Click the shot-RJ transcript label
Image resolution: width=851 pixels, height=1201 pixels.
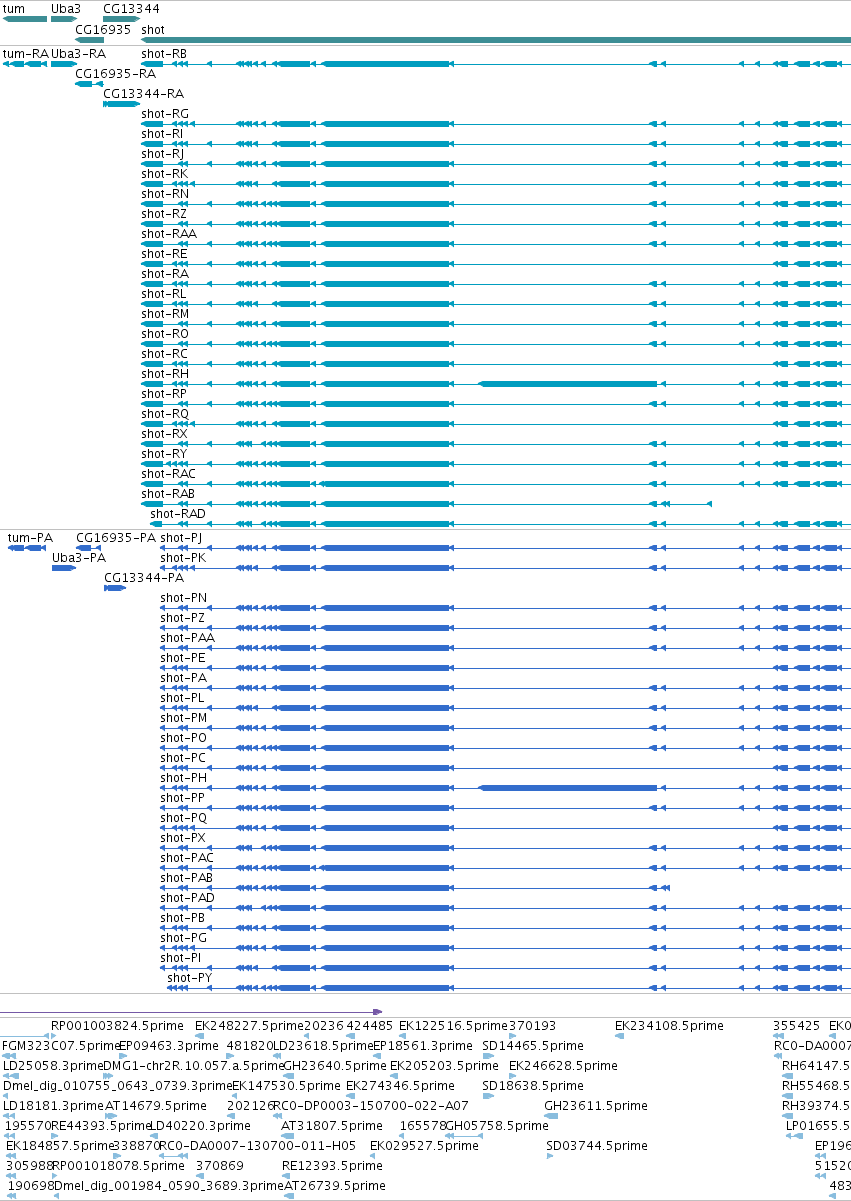click(163, 154)
